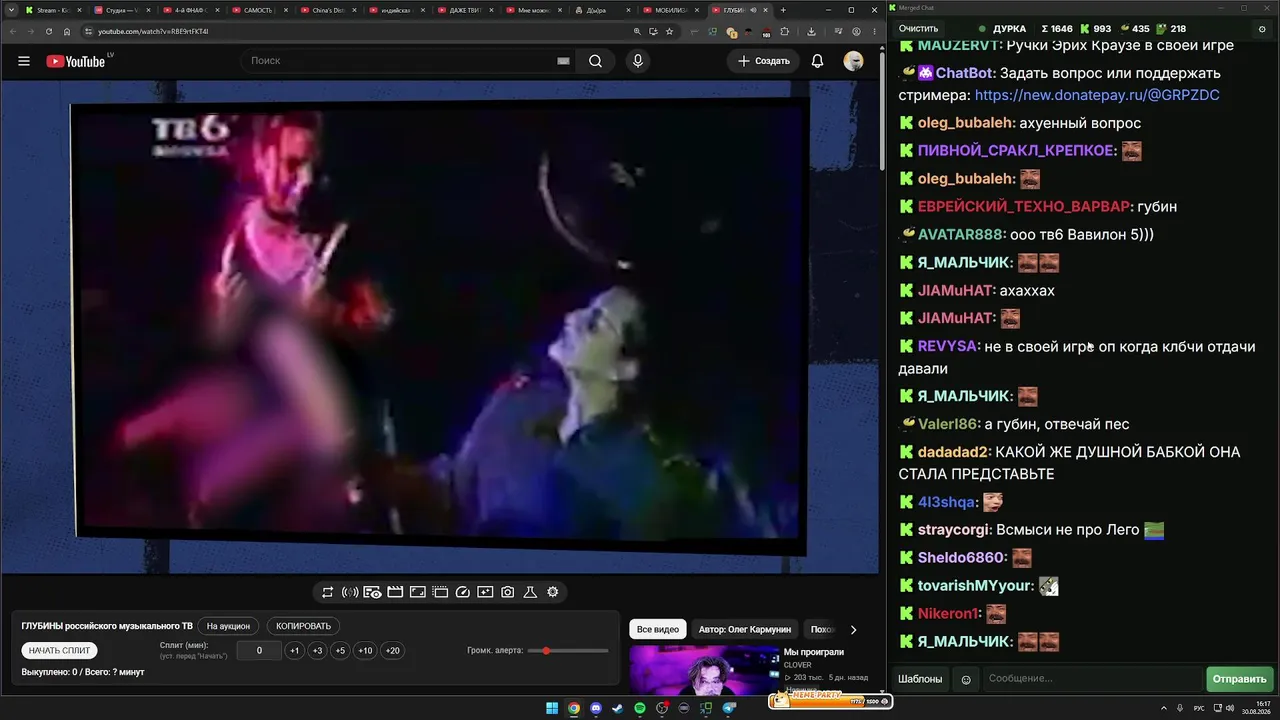This screenshot has height=720, width=1280.
Task: Switch to the МОБИЛИЗАЦИЯ browser tab
Action: [x=673, y=10]
